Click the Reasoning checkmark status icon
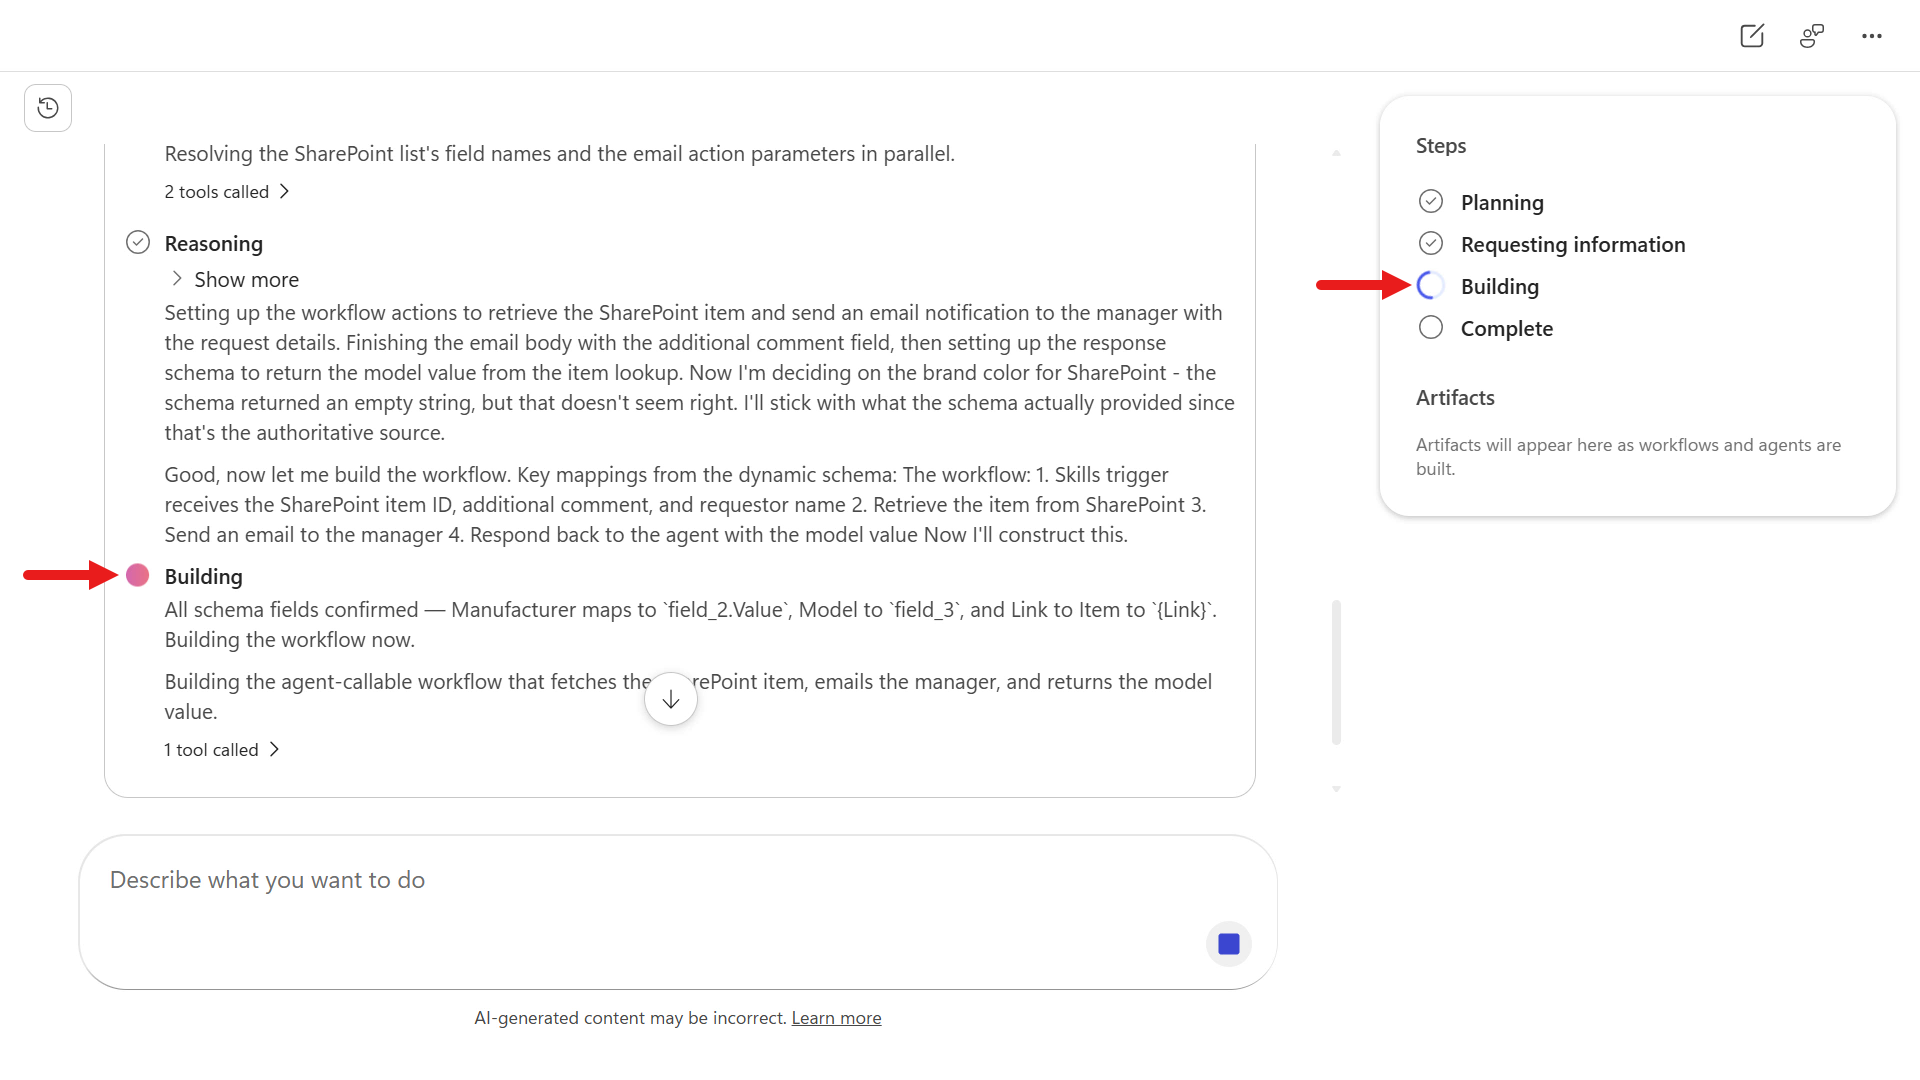 coord(138,242)
